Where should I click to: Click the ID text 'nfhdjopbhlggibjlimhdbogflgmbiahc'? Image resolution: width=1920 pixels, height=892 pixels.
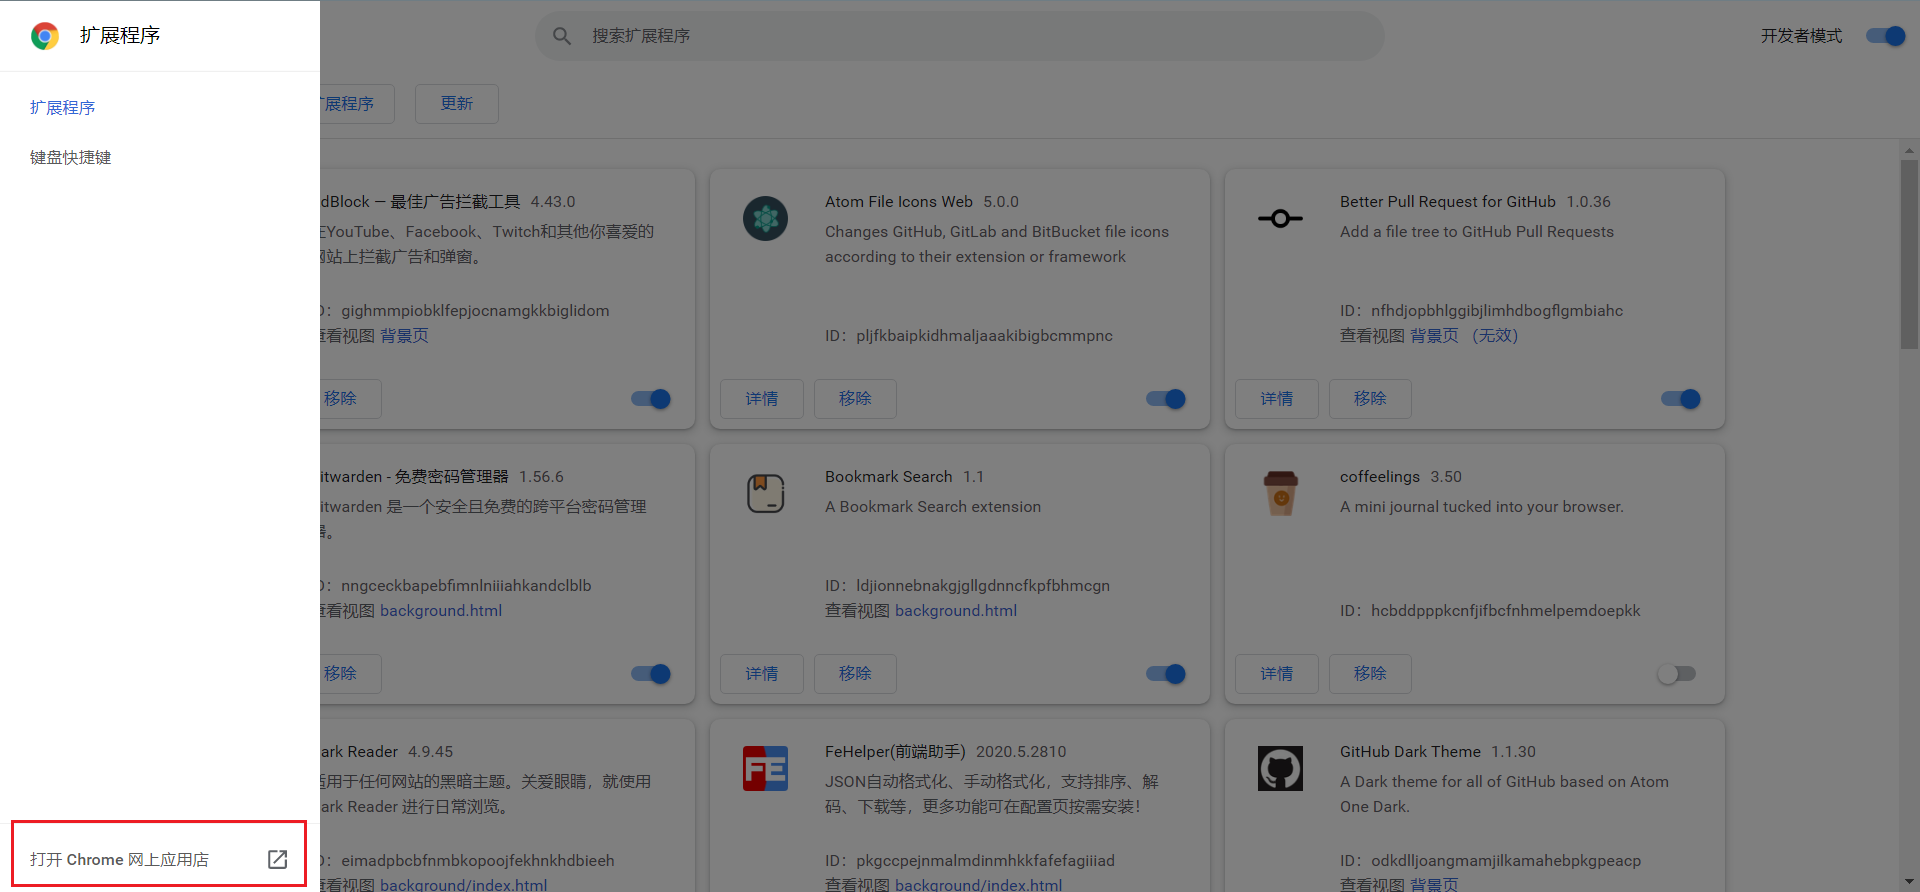pyautogui.click(x=1497, y=311)
